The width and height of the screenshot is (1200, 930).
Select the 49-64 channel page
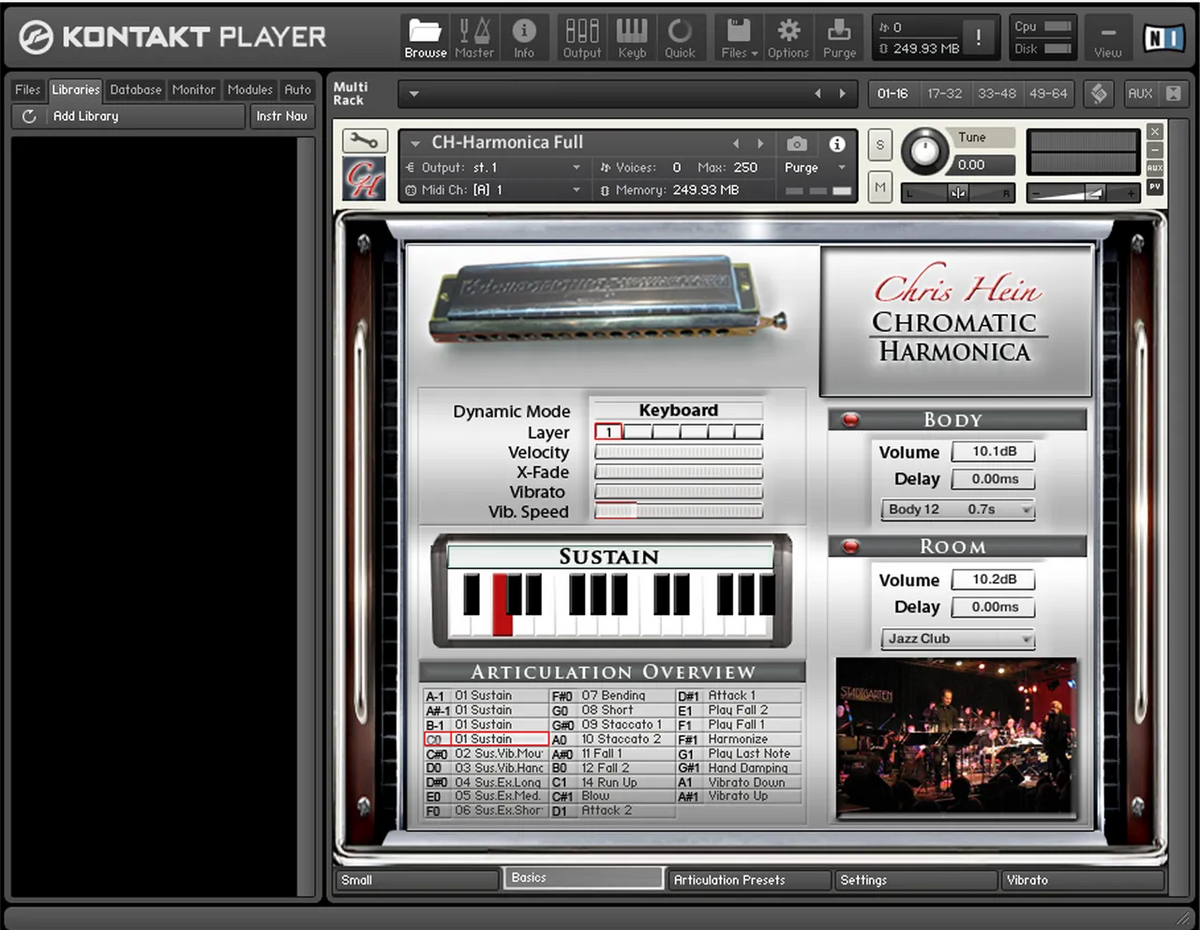[x=1048, y=94]
